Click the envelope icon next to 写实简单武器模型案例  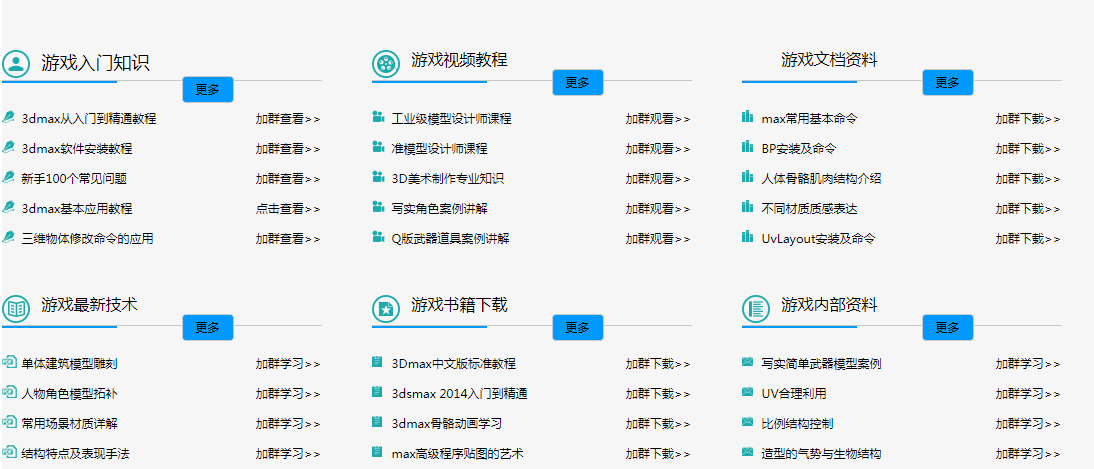pyautogui.click(x=747, y=362)
